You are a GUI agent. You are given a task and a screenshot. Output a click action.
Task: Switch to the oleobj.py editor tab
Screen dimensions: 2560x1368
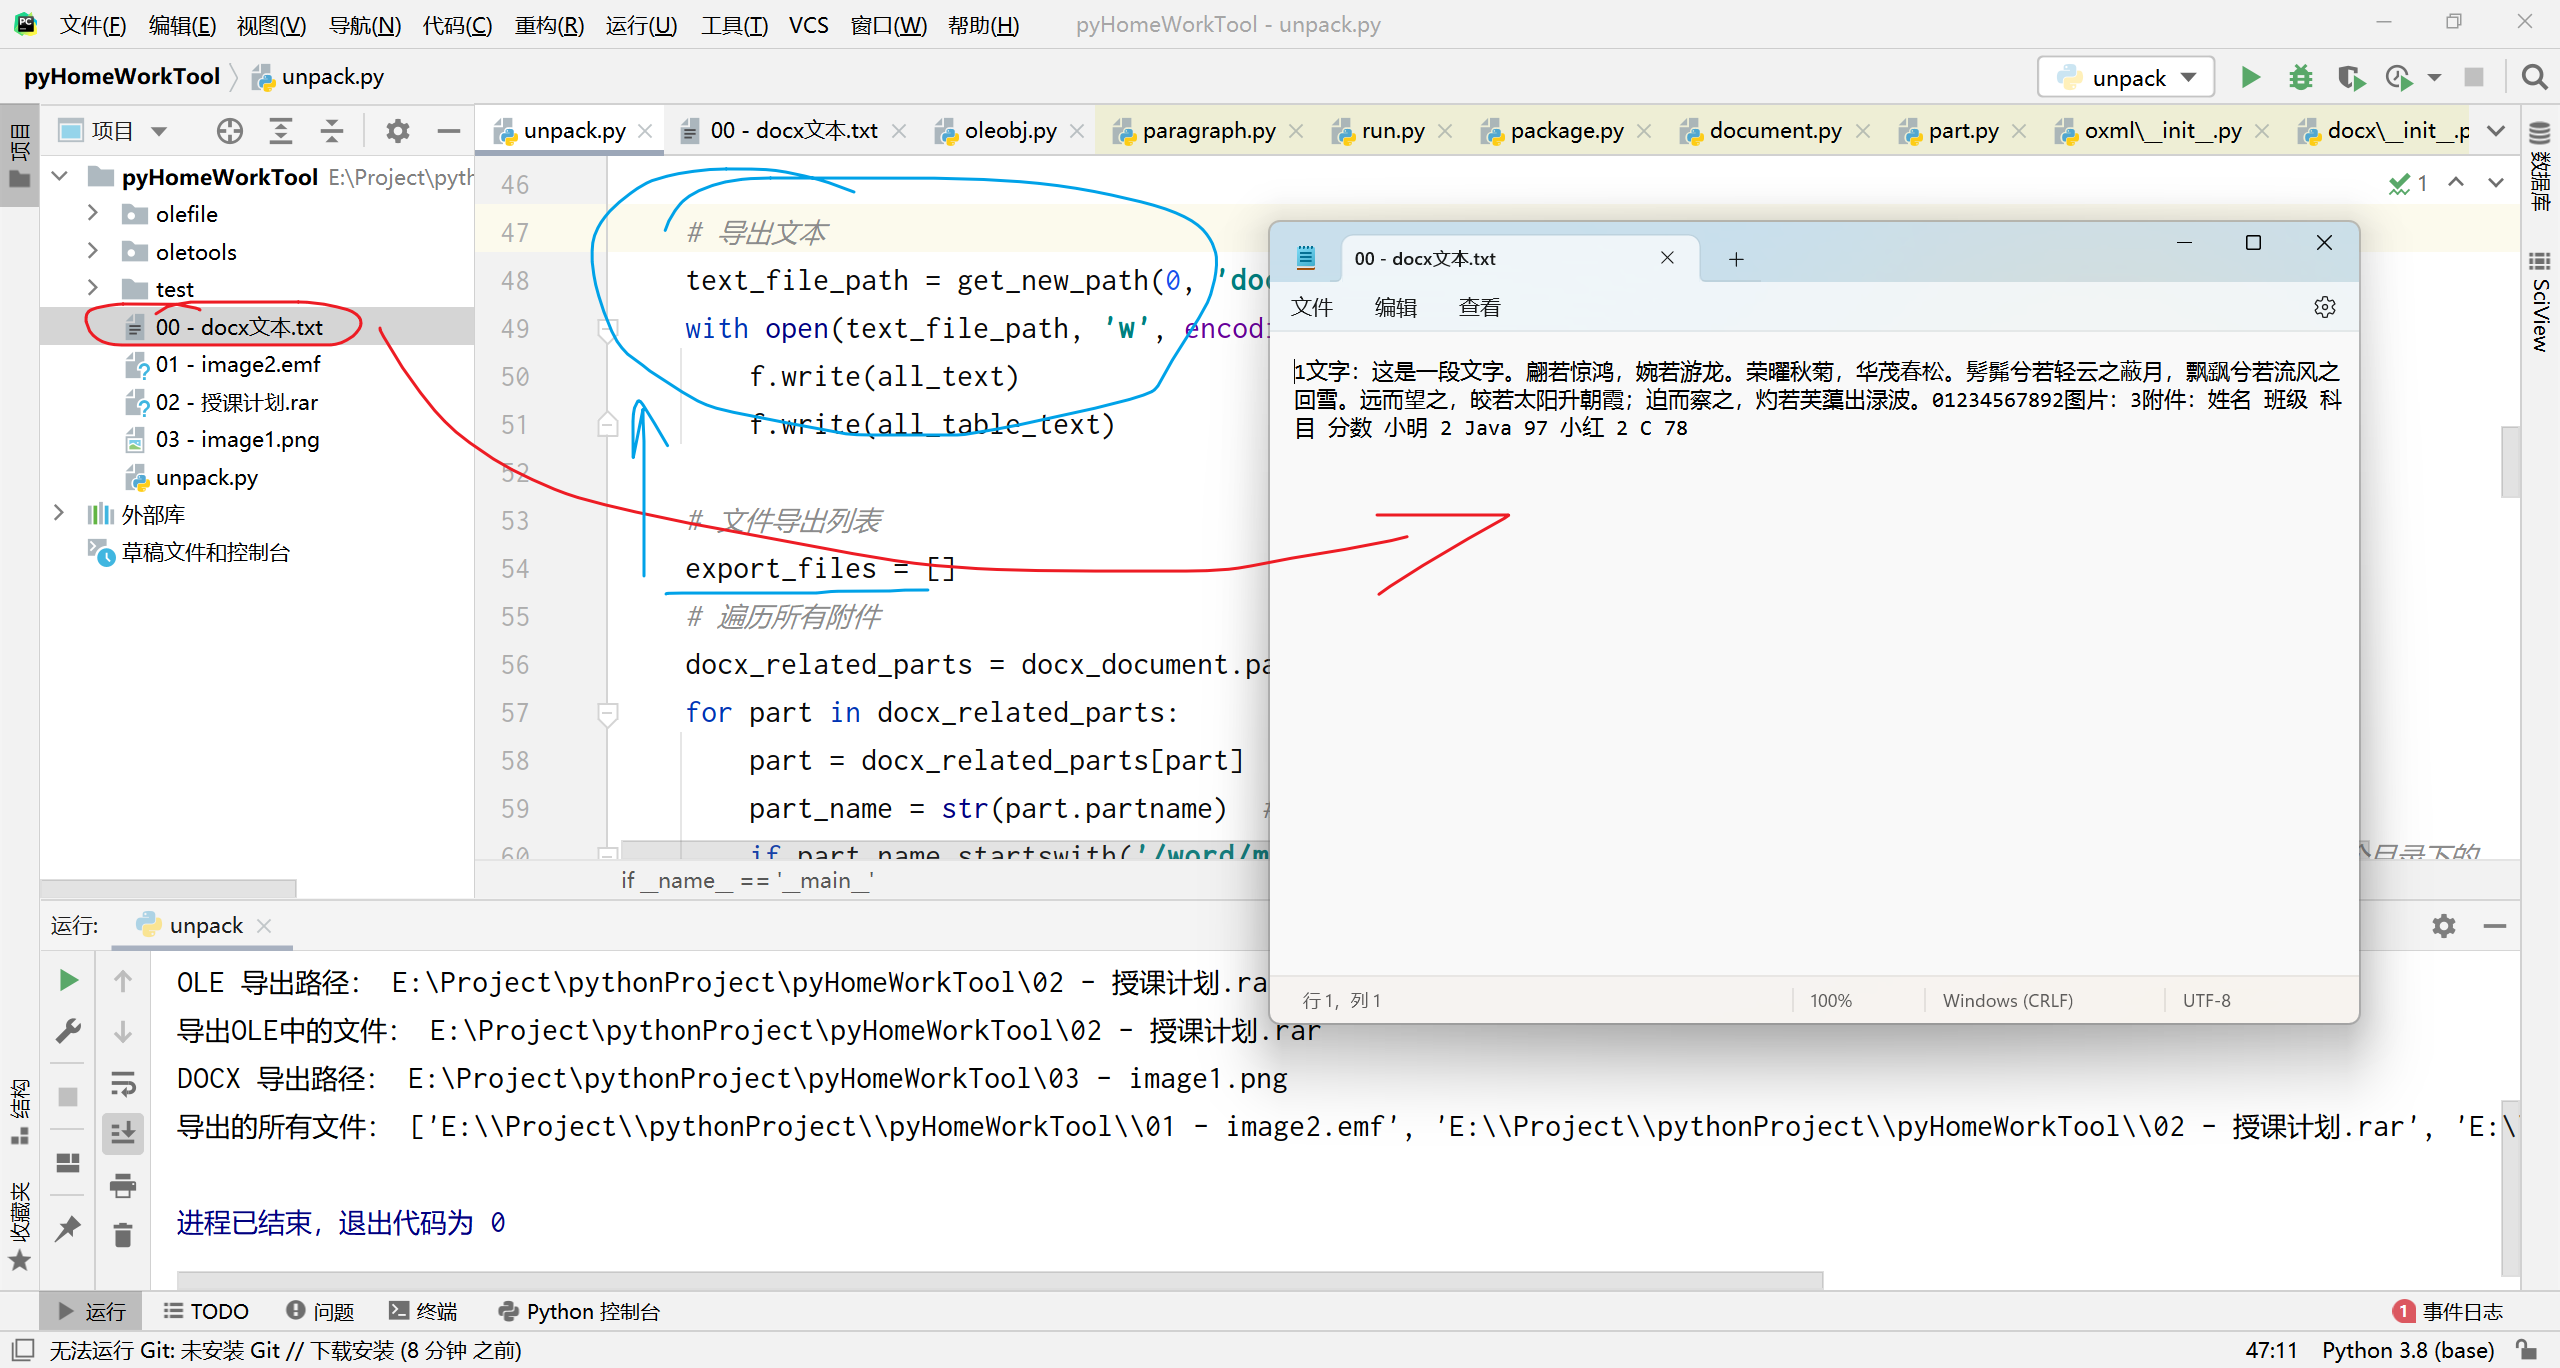(1010, 131)
